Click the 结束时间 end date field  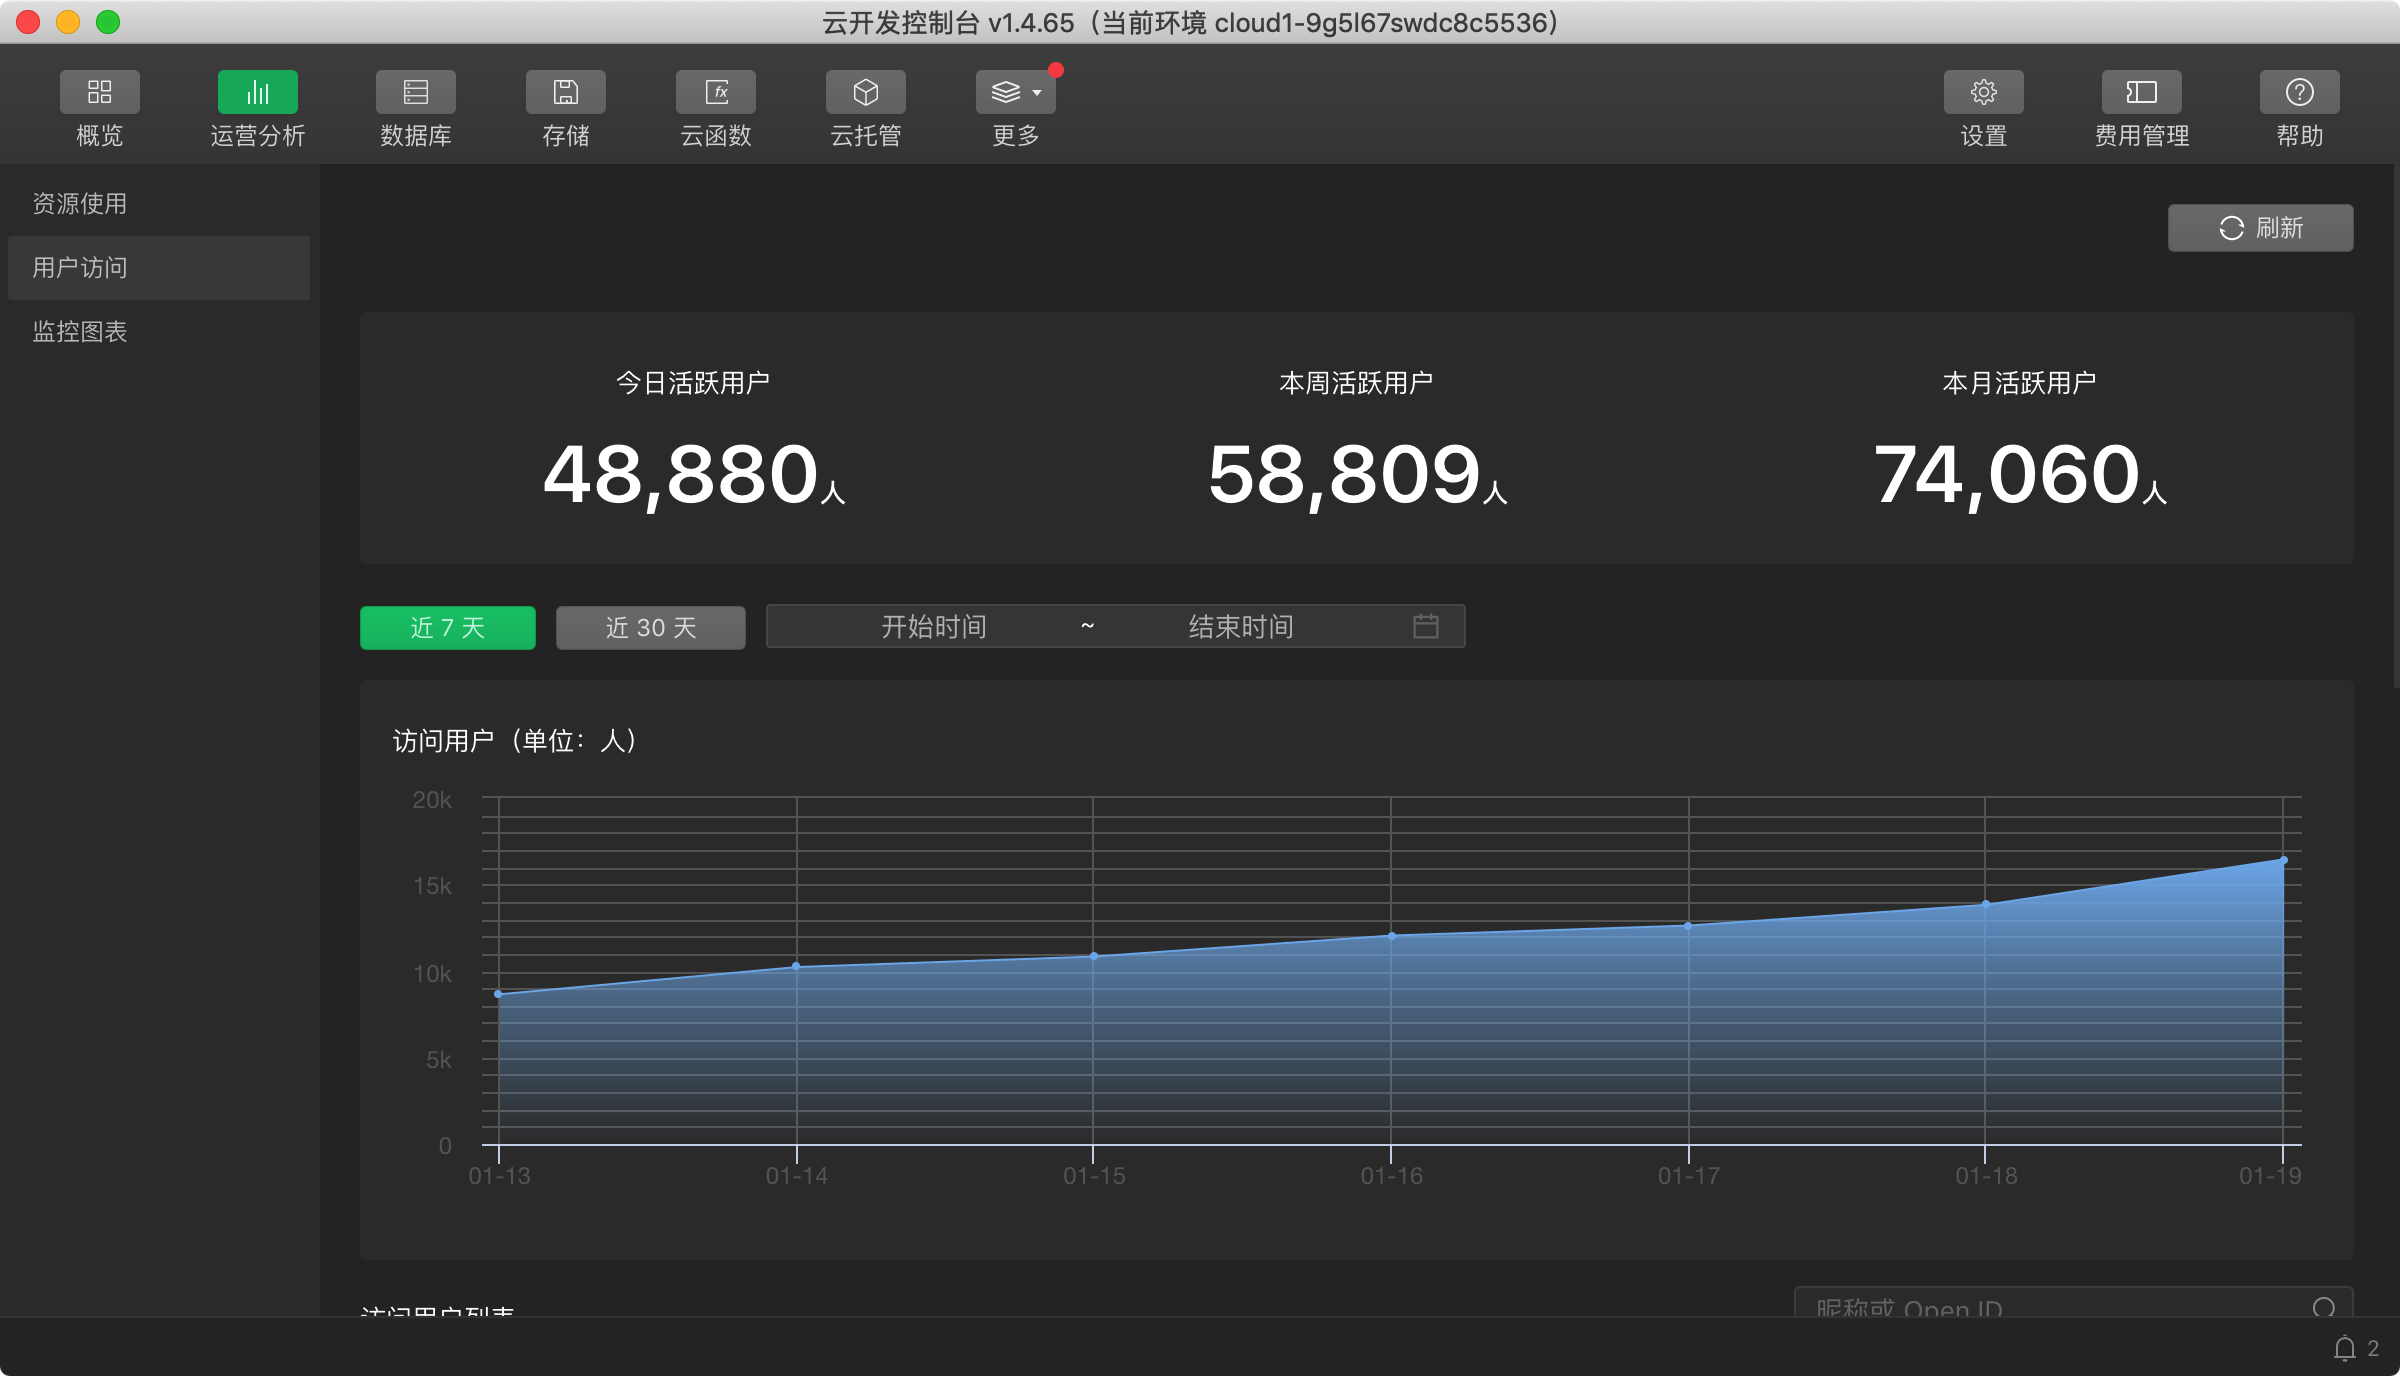tap(1240, 626)
